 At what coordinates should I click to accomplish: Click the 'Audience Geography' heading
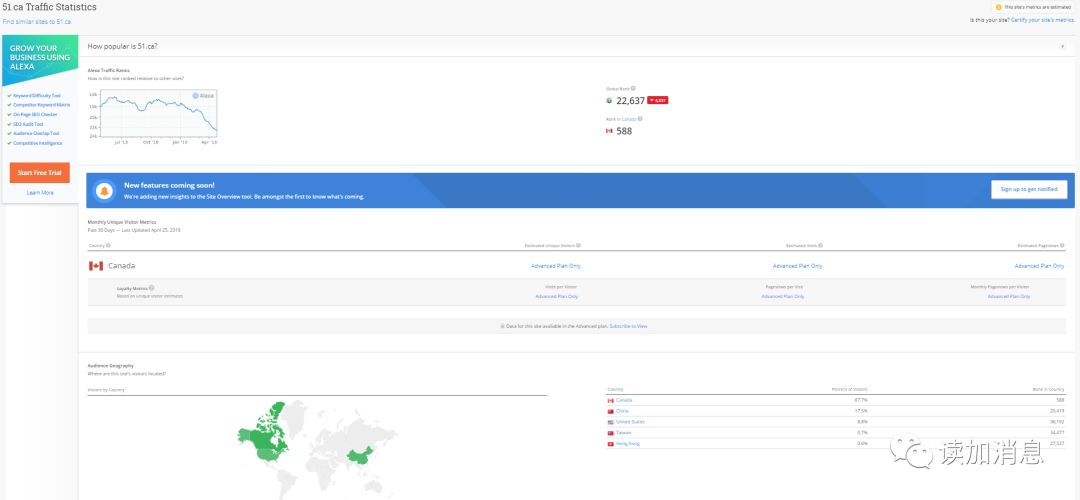click(x=111, y=365)
